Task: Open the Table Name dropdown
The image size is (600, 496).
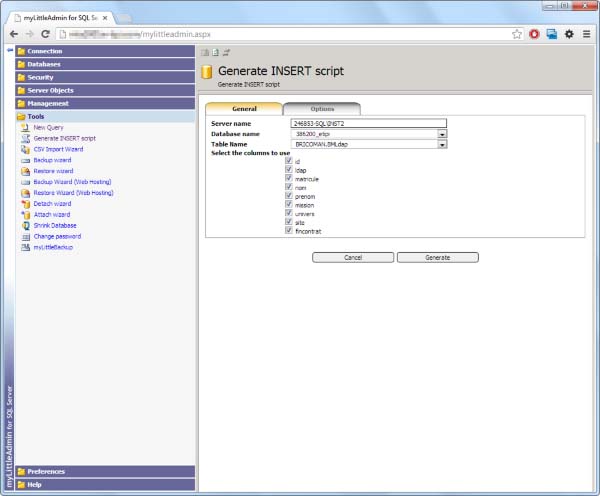Action: point(442,144)
